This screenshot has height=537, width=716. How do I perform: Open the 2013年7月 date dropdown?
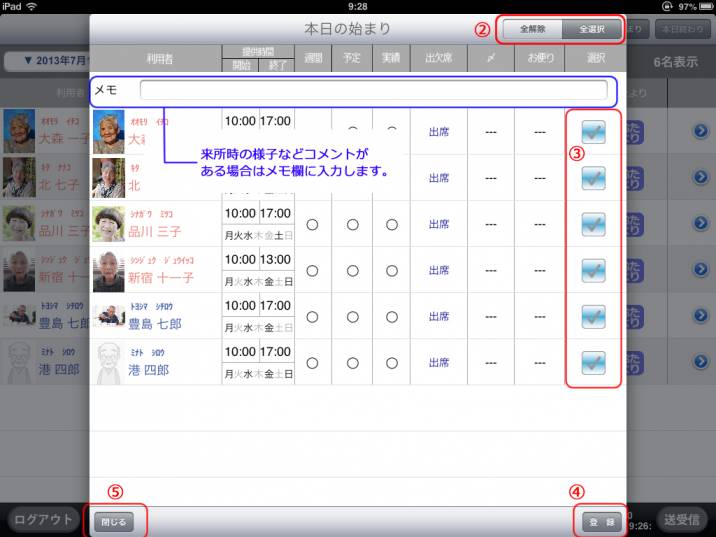(x=45, y=62)
